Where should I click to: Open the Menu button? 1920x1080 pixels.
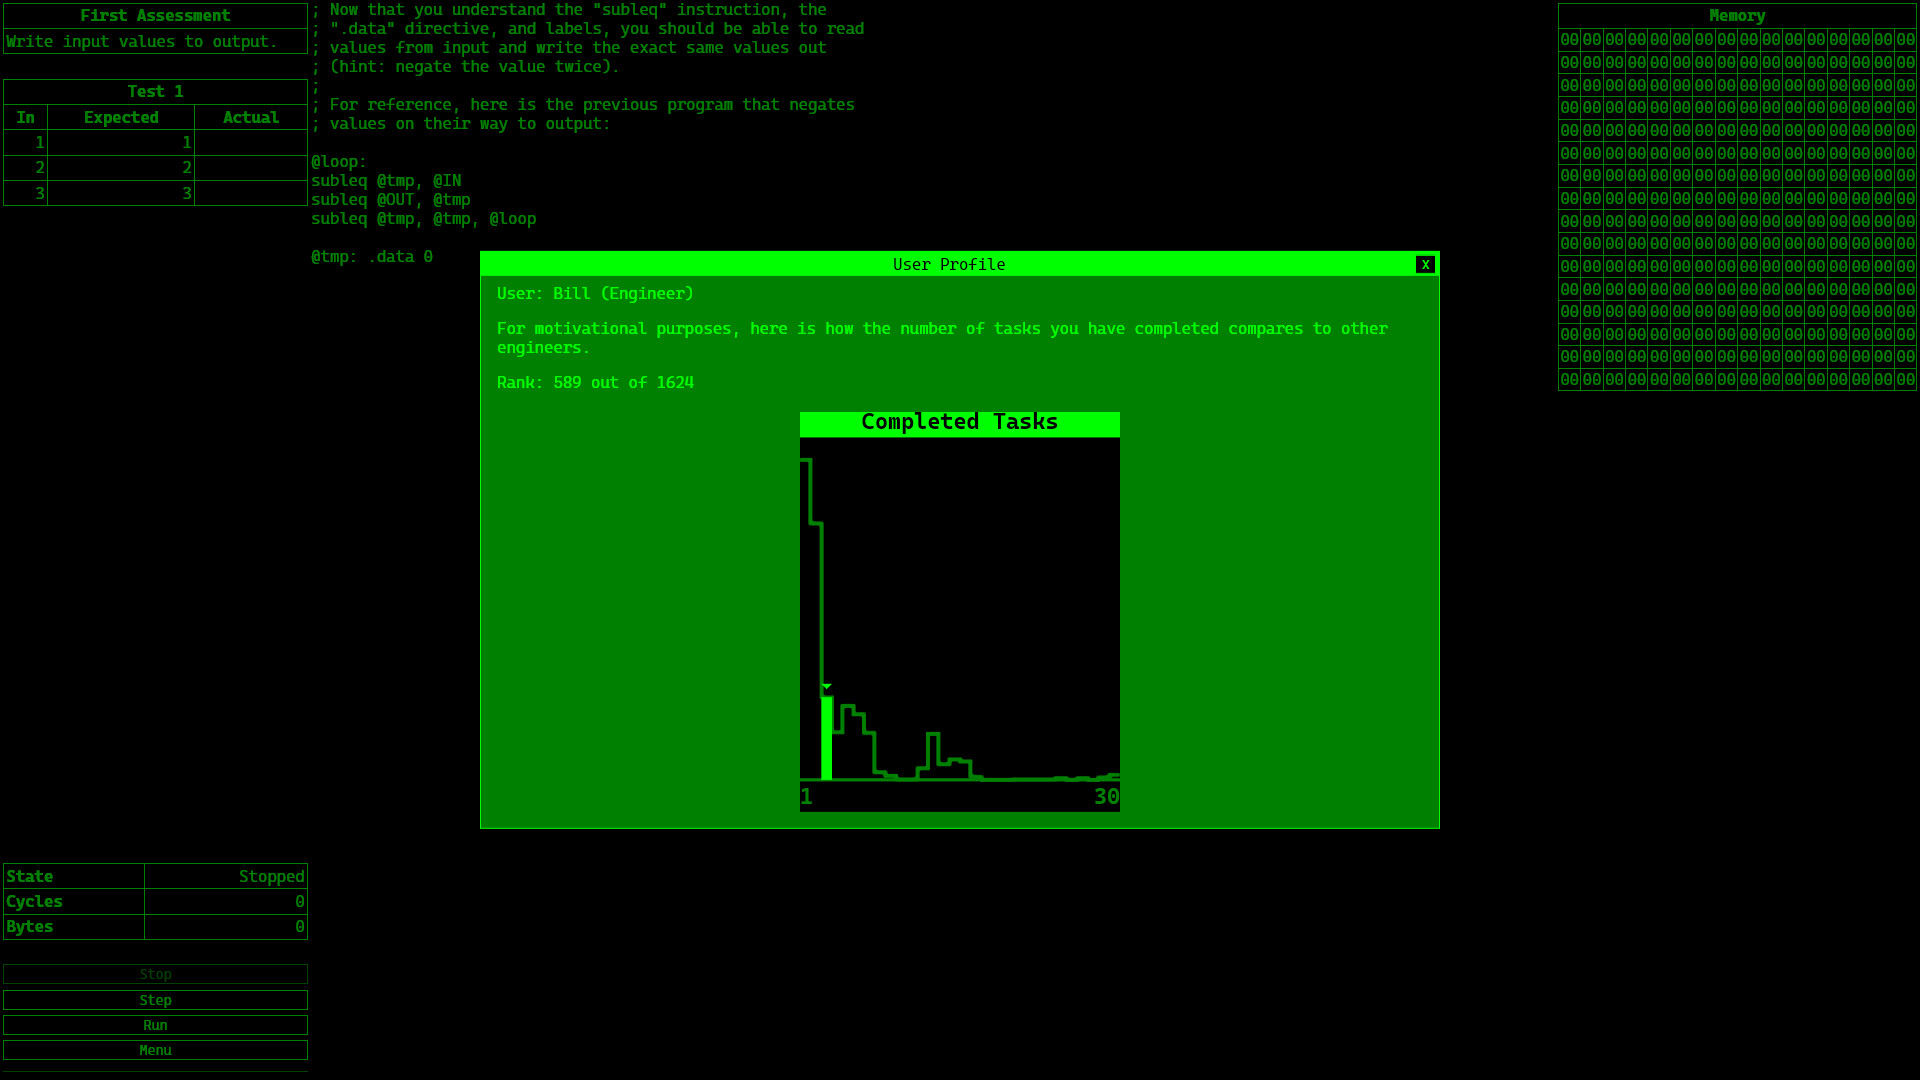[x=155, y=1049]
